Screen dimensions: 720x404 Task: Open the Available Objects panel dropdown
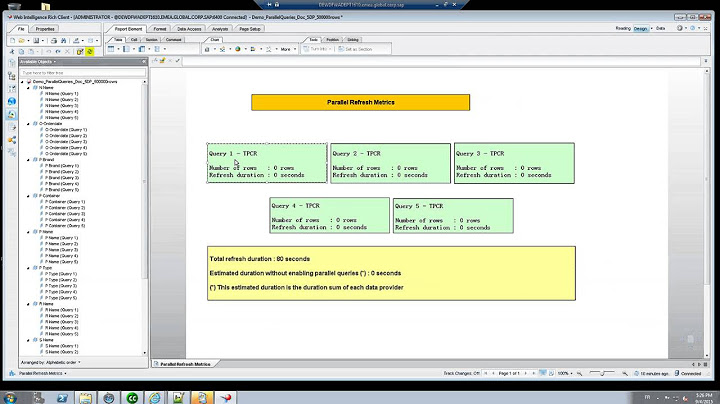55,62
